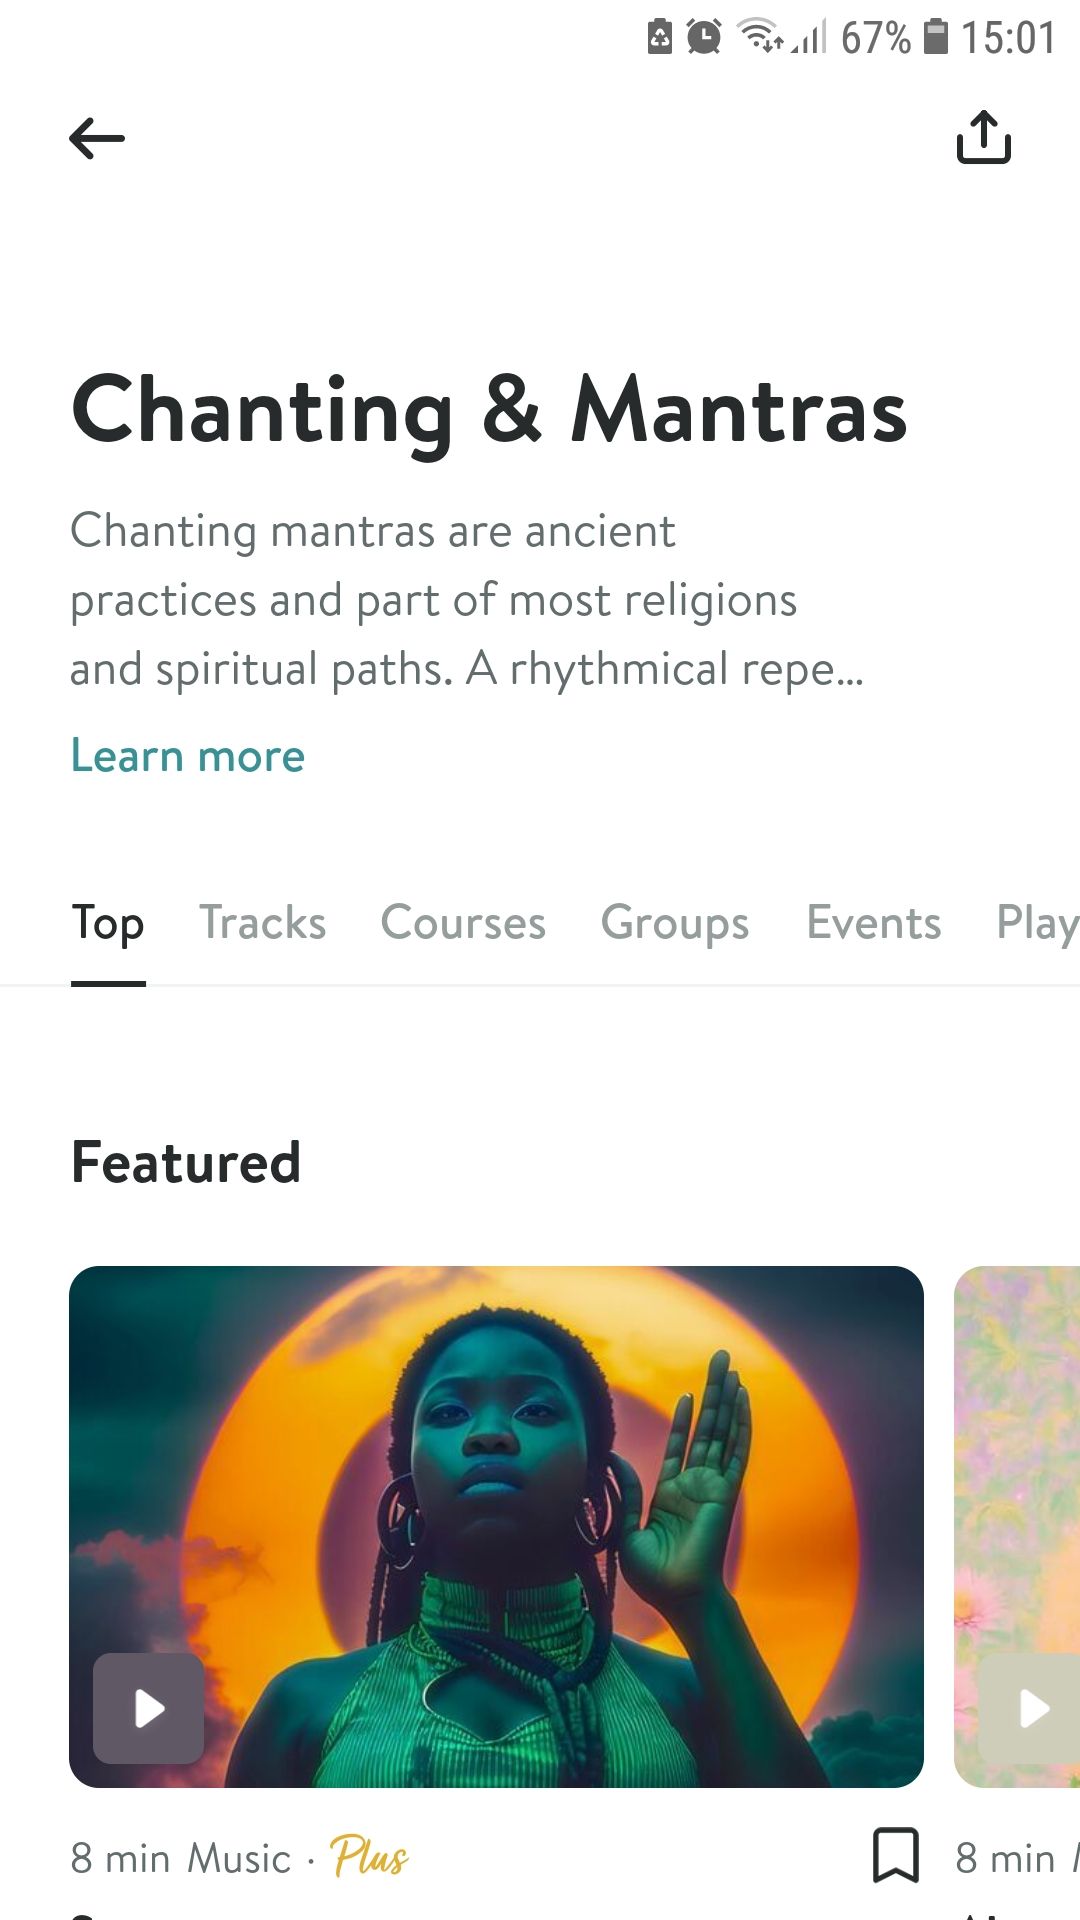The width and height of the screenshot is (1080, 1920).
Task: Tap the back arrow icon
Action: point(97,138)
